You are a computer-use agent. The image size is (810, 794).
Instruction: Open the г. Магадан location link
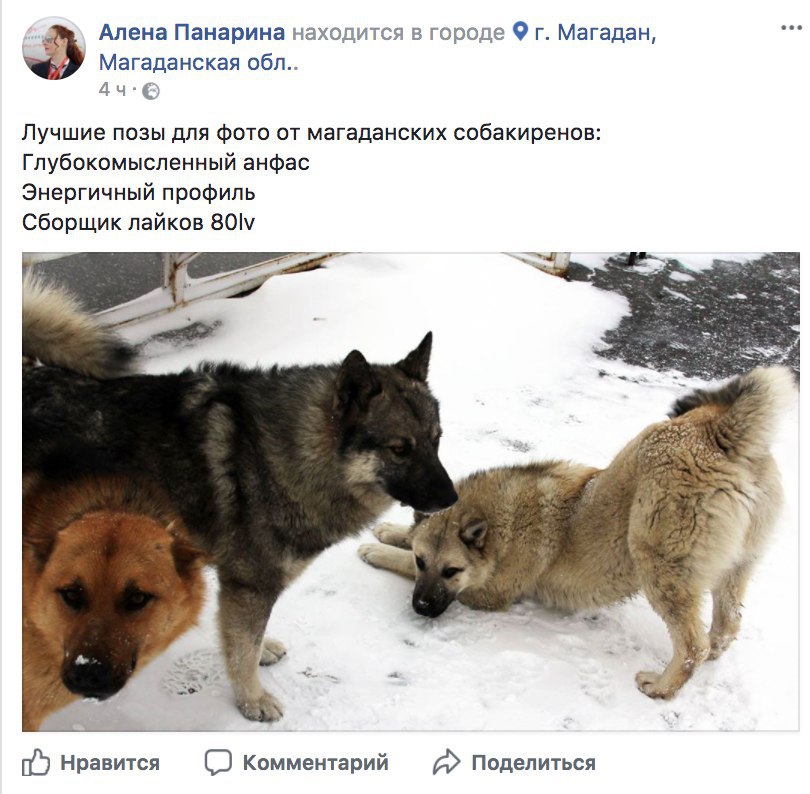click(x=595, y=33)
